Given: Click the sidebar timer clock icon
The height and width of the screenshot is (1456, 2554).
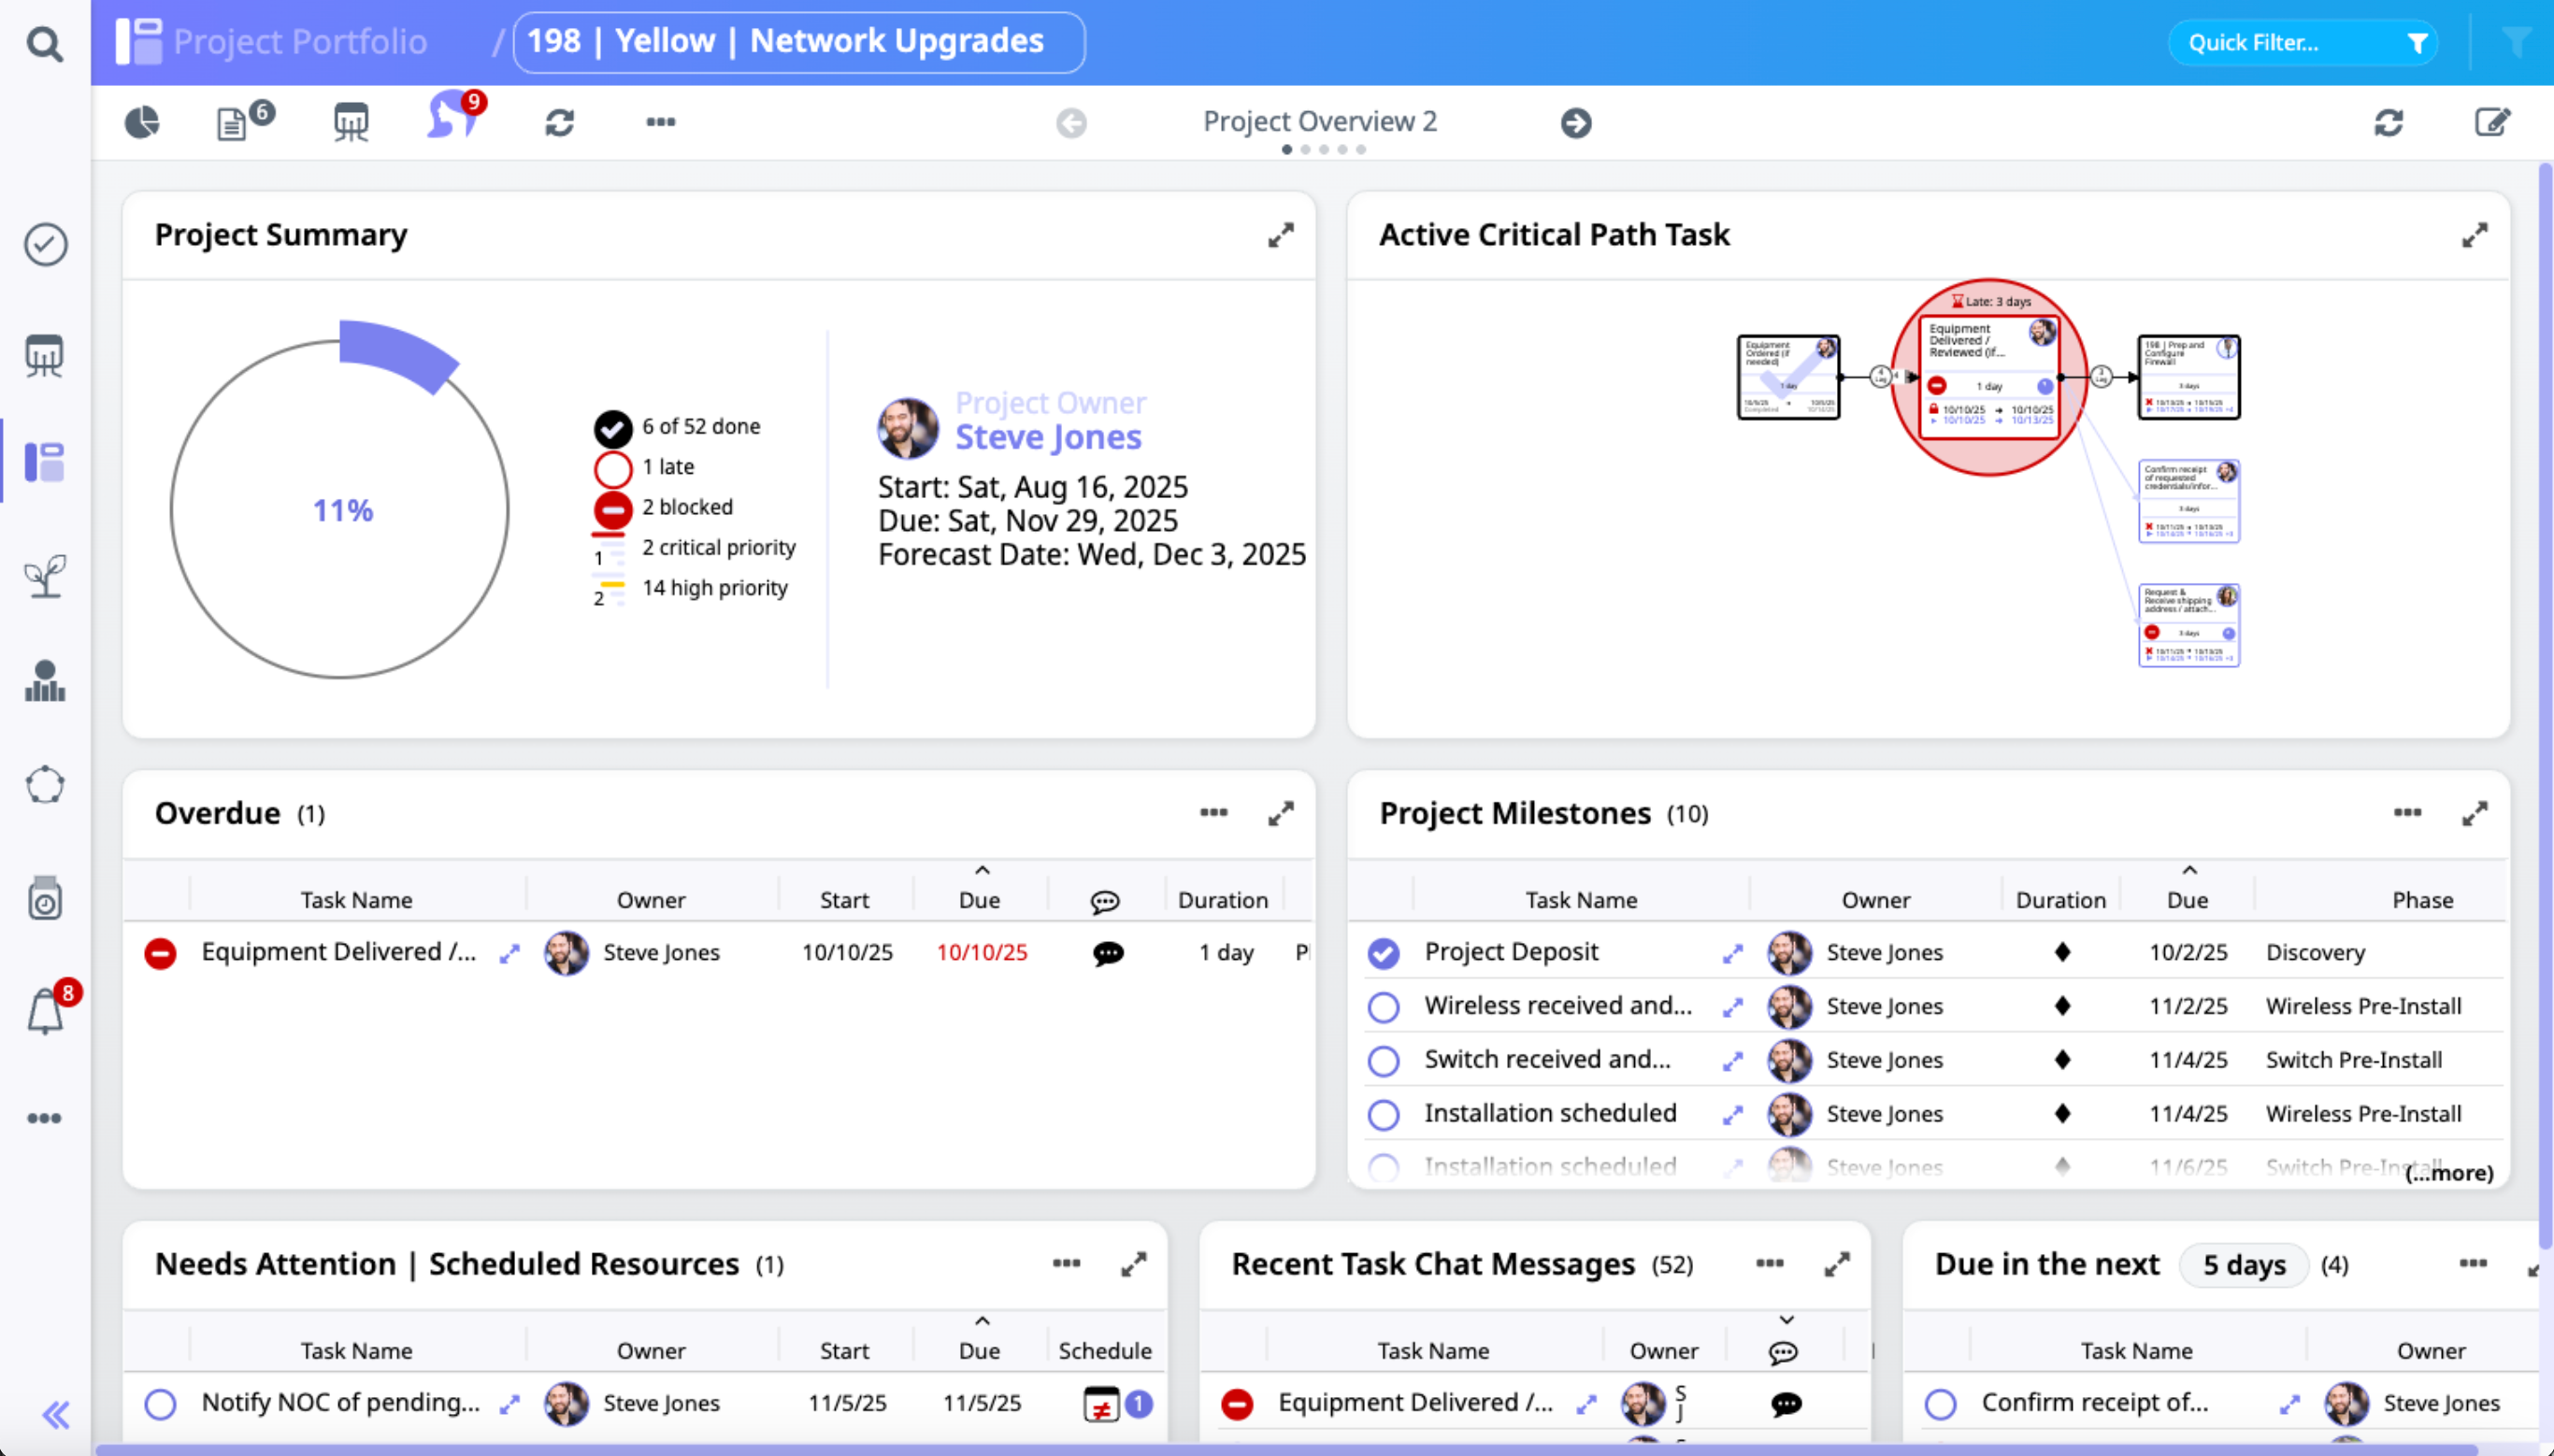Looking at the screenshot, I should pyautogui.click(x=45, y=899).
